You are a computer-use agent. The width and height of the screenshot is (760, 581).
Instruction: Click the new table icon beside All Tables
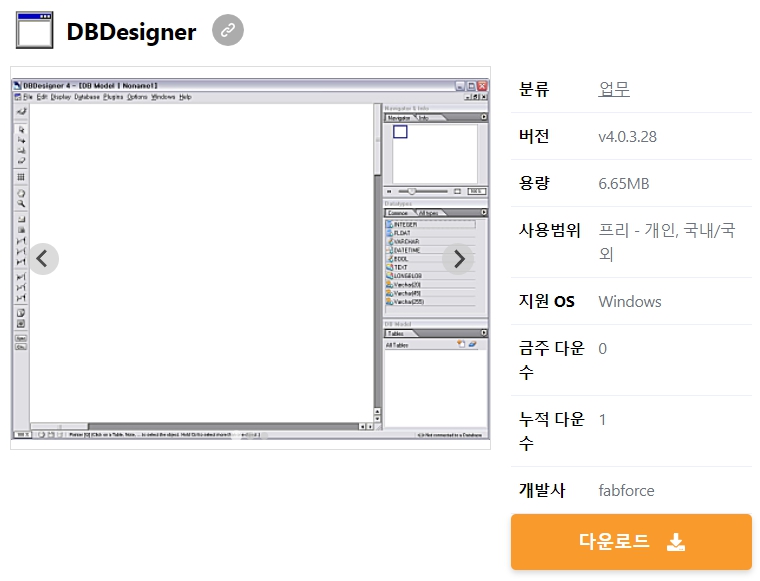(x=461, y=344)
